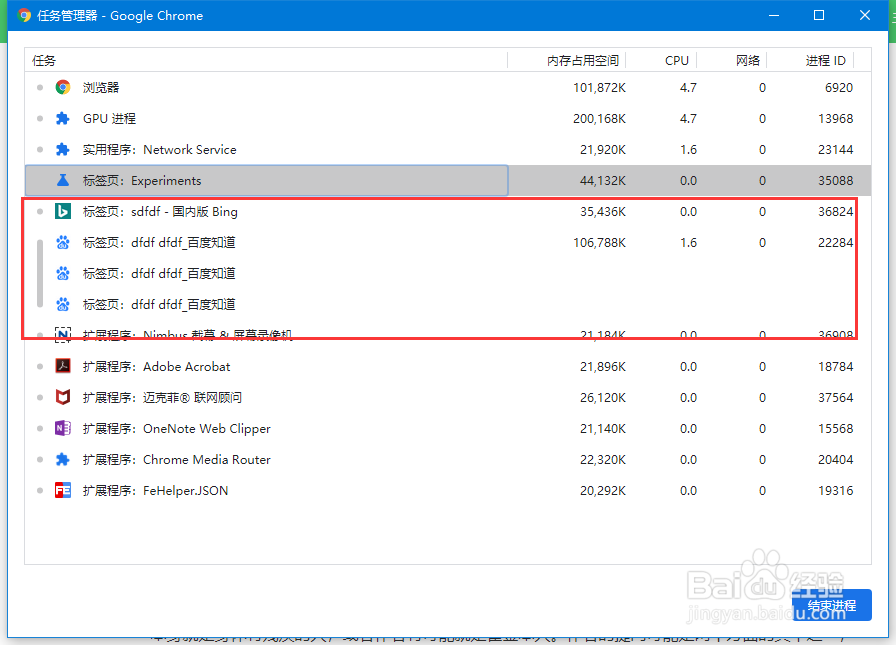Click process ID 18784
The height and width of the screenshot is (645, 896).
click(x=835, y=366)
